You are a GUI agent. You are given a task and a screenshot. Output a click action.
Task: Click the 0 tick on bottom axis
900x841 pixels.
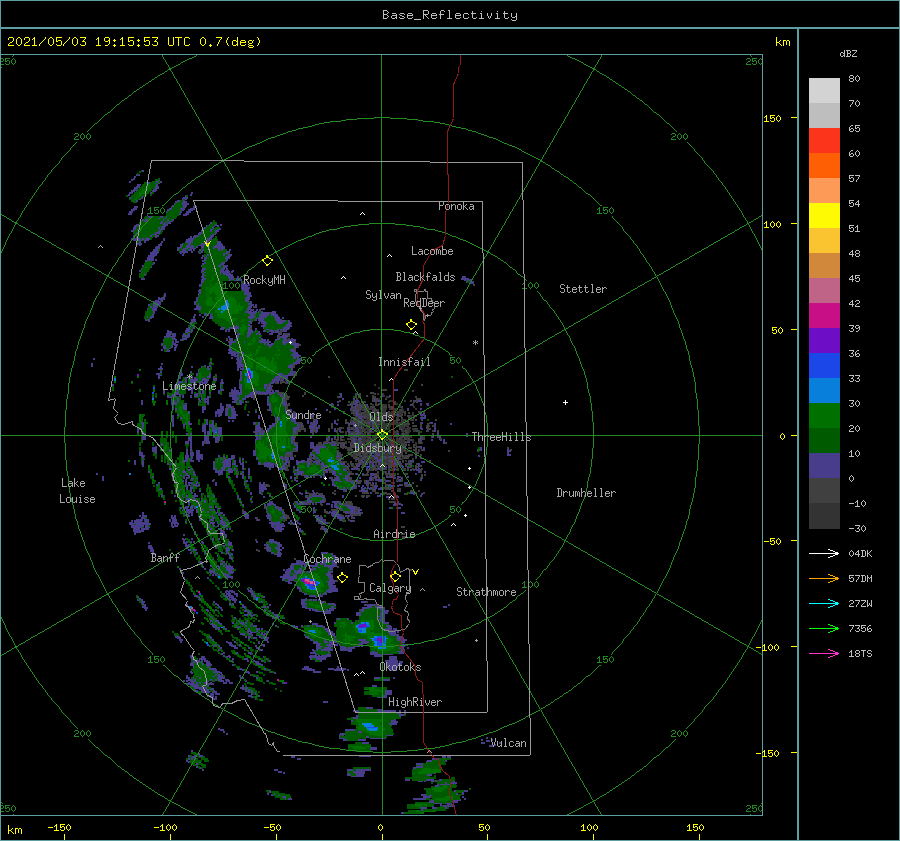(380, 827)
